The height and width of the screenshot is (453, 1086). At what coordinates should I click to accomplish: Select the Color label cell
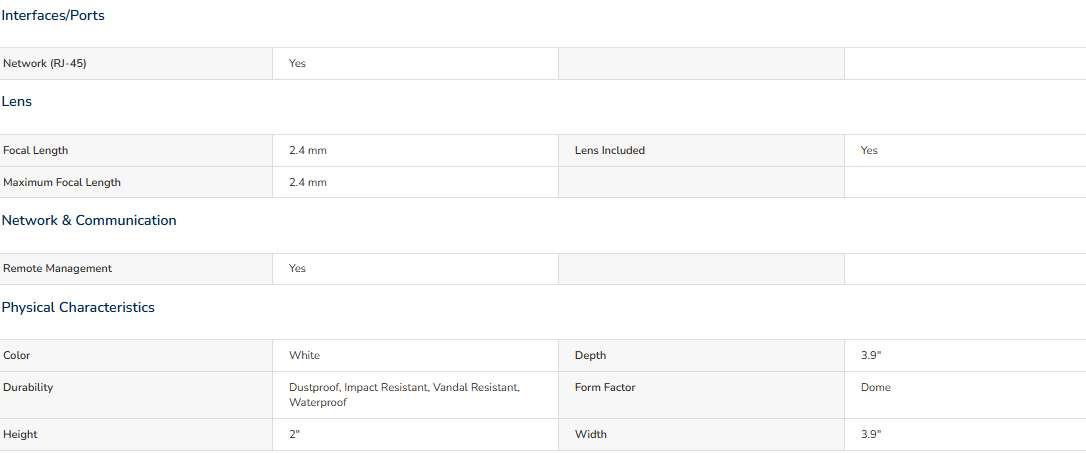[x=136, y=356]
